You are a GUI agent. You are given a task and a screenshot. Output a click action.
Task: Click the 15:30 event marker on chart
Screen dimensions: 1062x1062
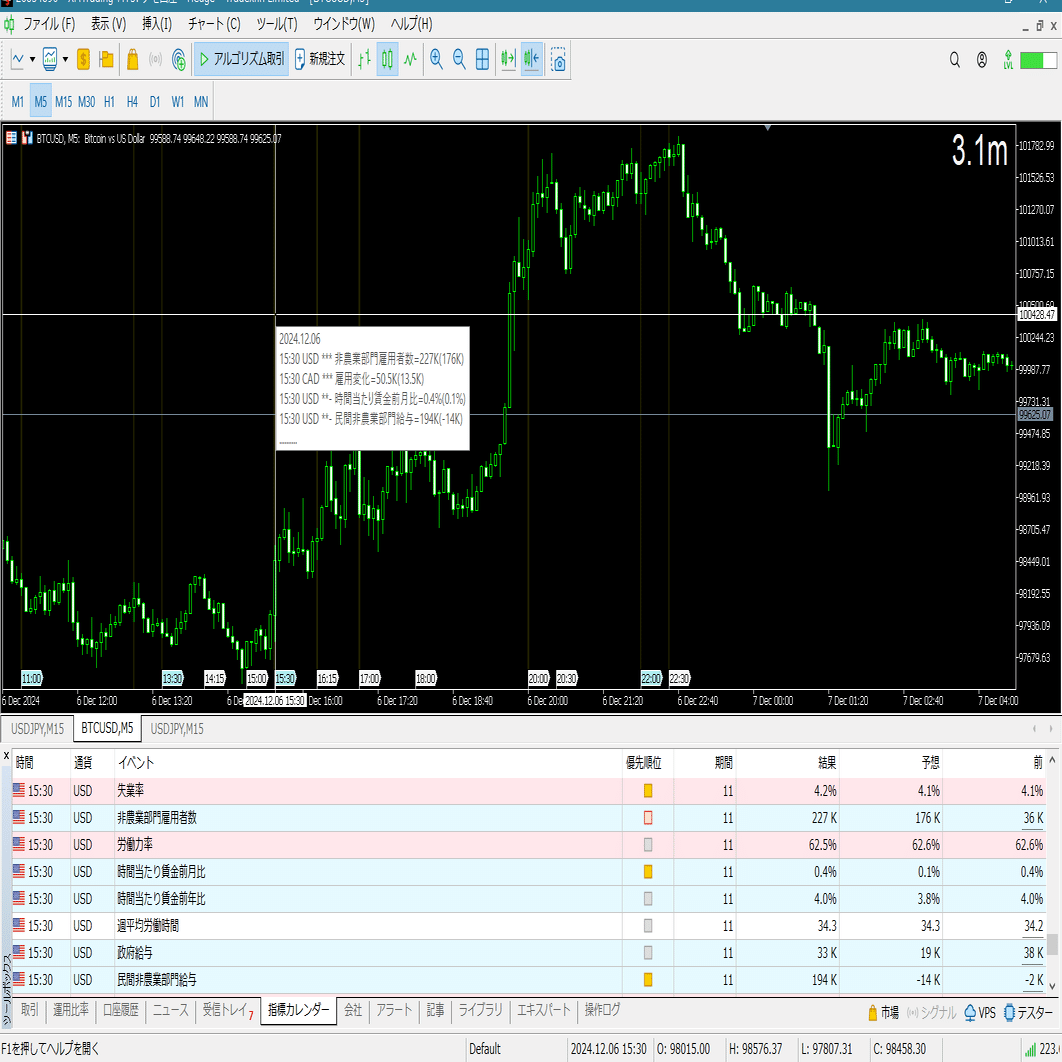click(x=285, y=678)
